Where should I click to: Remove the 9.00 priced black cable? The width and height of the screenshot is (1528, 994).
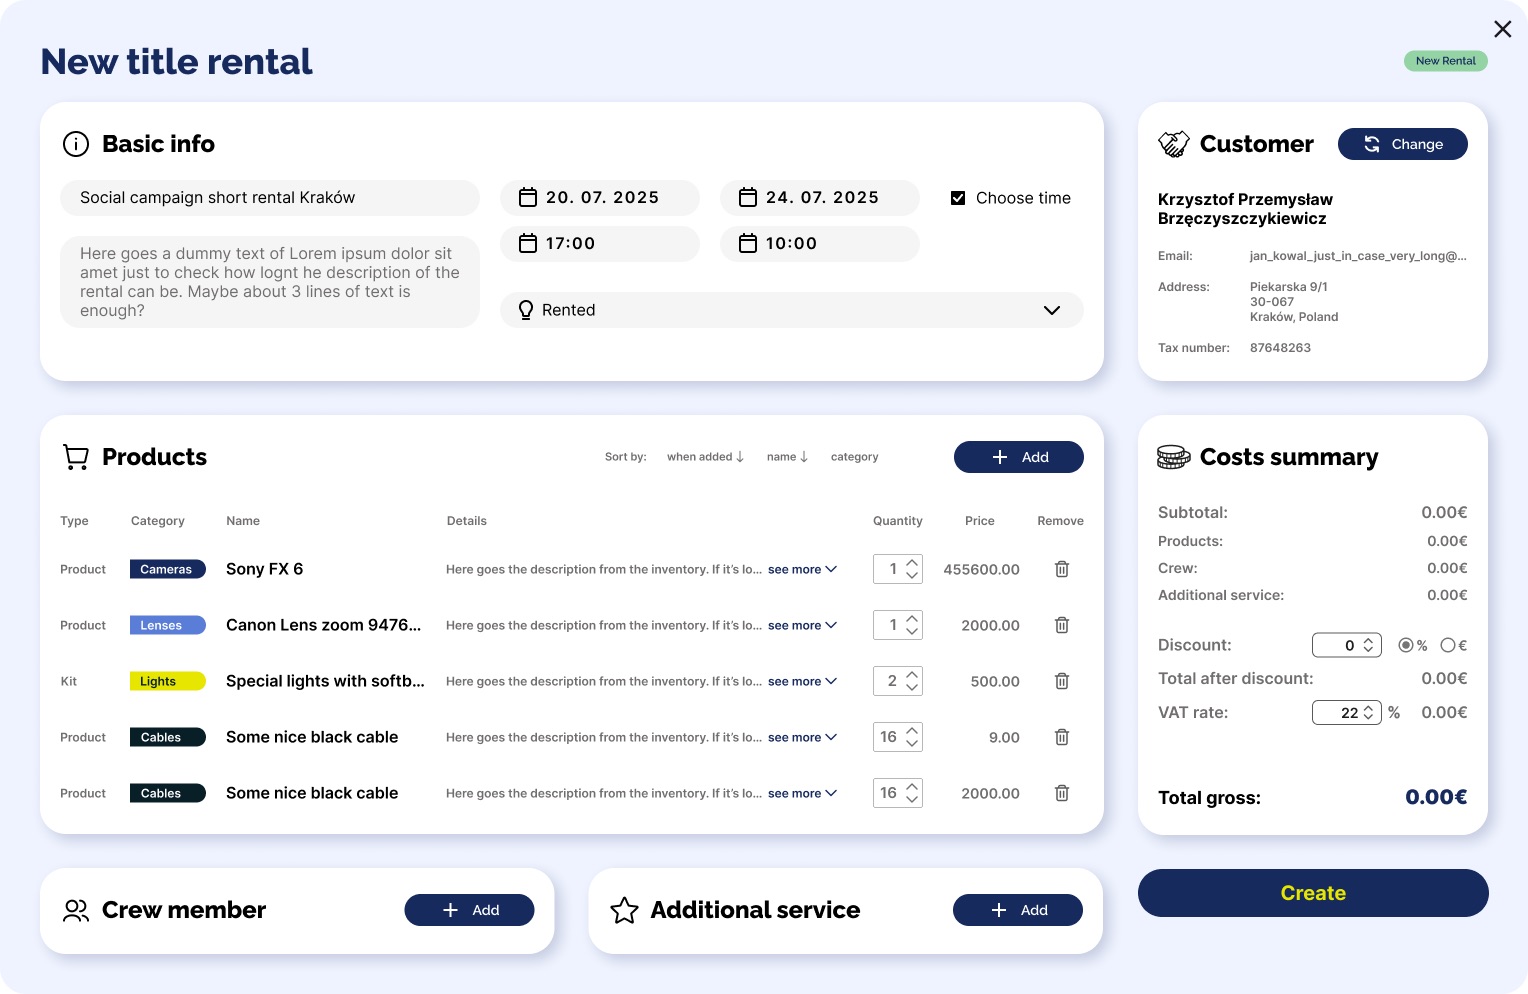click(x=1062, y=737)
